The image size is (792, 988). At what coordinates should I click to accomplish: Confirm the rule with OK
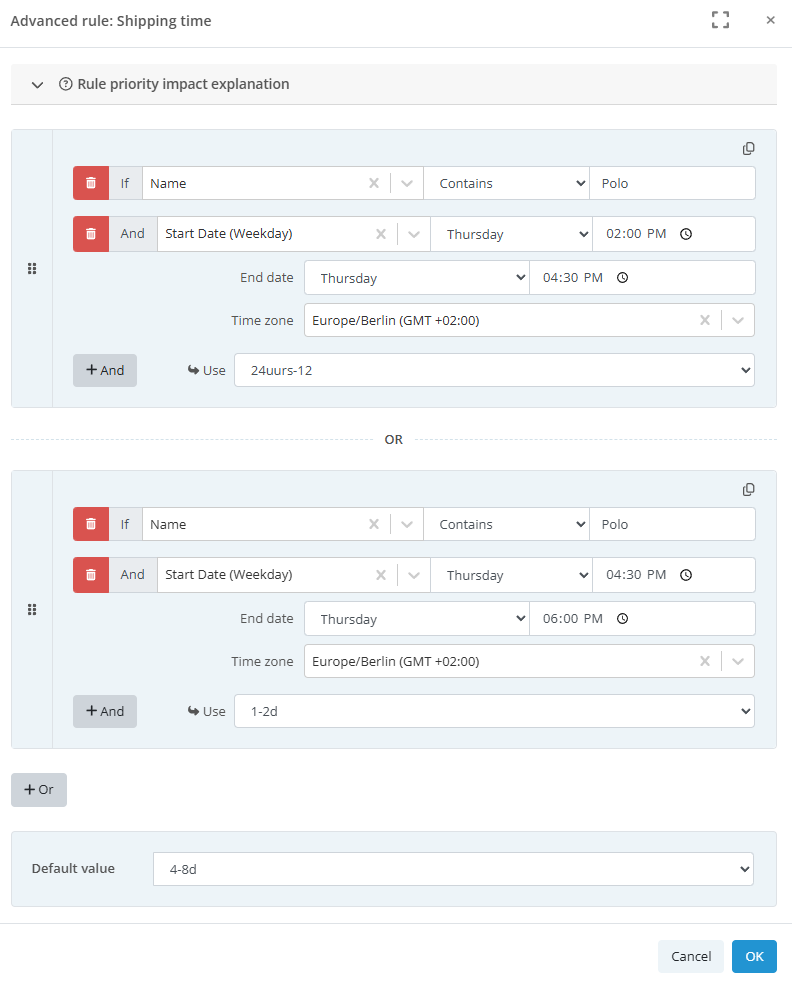pos(754,956)
